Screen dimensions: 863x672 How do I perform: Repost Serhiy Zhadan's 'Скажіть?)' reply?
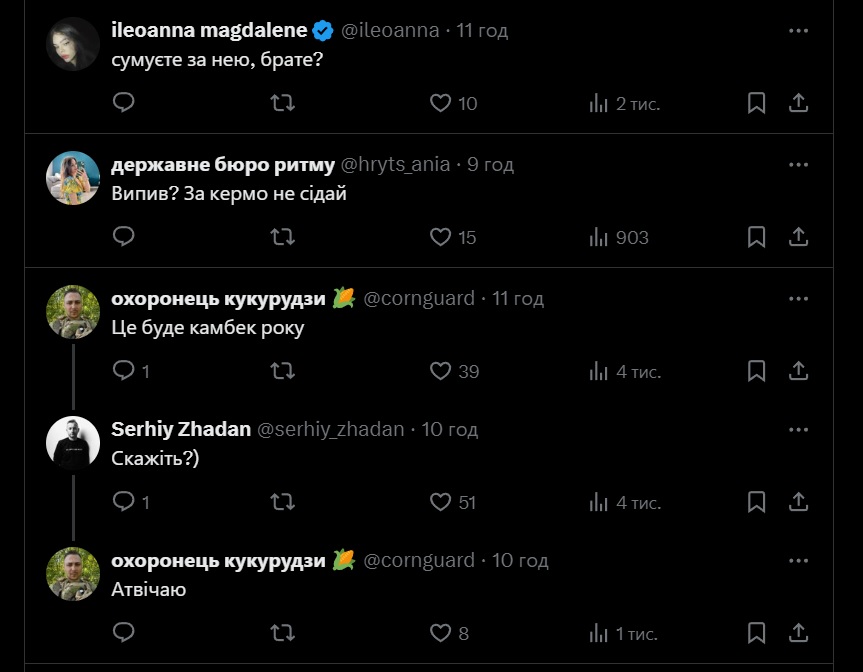coord(283,502)
